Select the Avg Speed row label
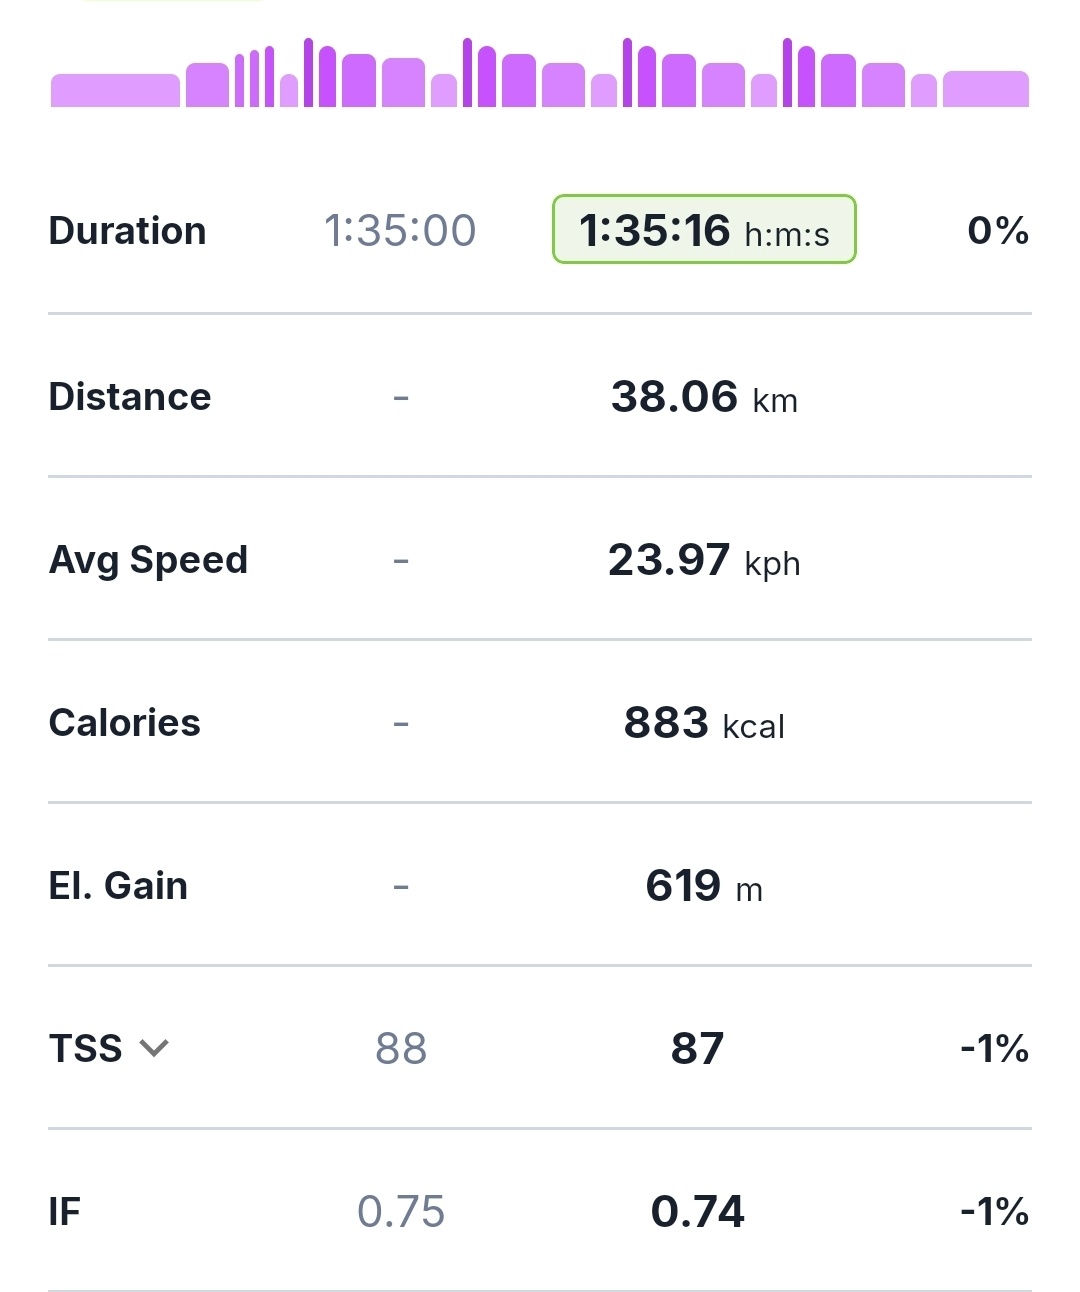This screenshot has height=1292, width=1080. 148,560
